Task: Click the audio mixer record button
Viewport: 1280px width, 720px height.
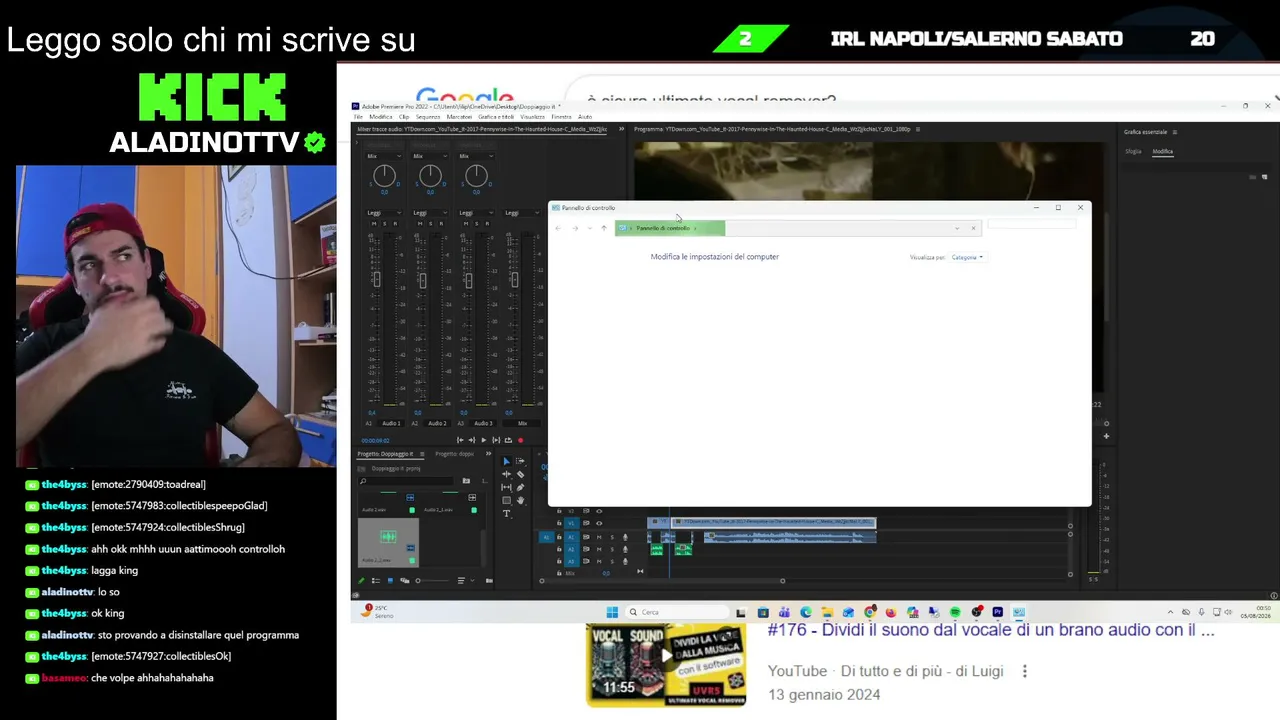Action: [x=520, y=440]
